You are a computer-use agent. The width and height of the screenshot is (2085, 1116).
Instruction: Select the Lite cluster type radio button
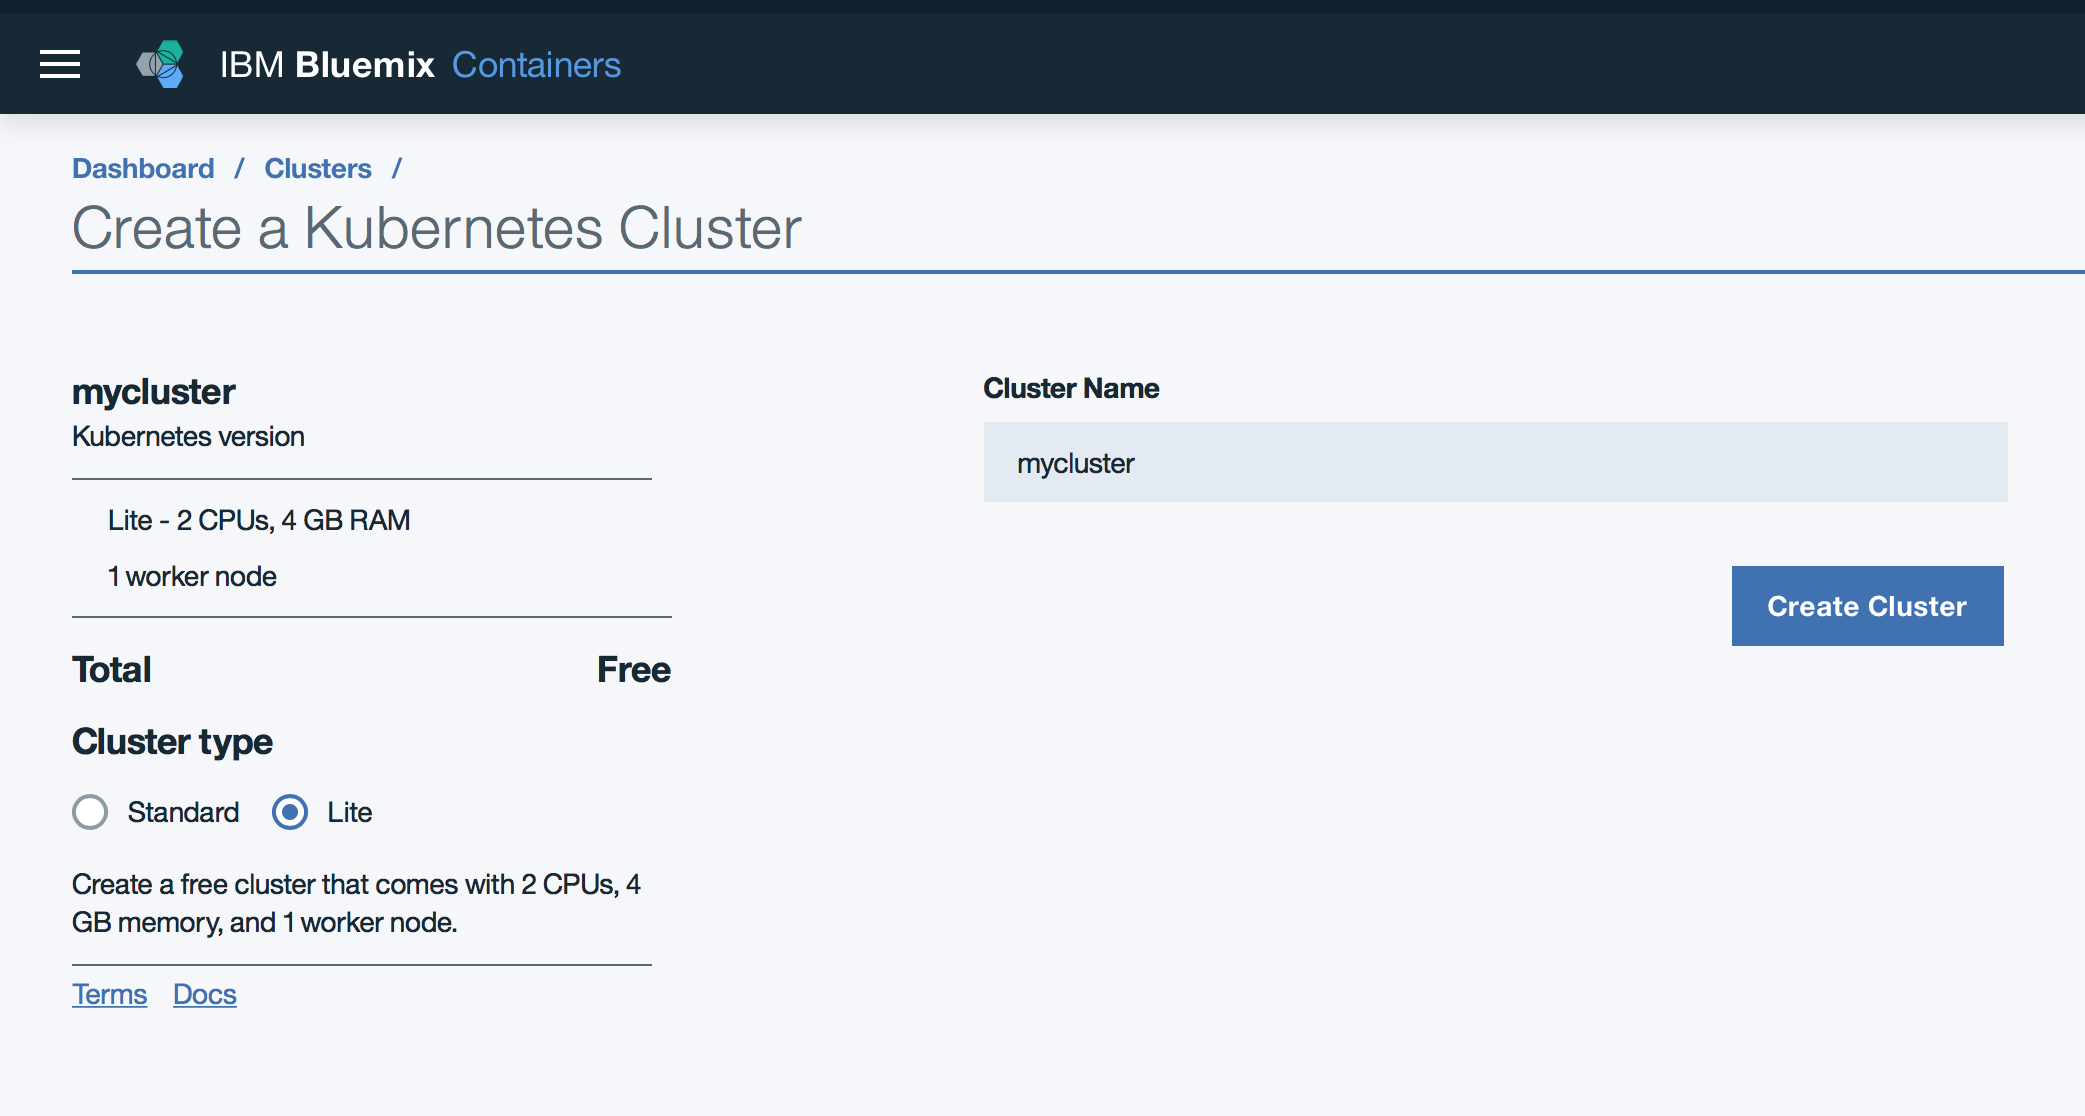tap(290, 812)
